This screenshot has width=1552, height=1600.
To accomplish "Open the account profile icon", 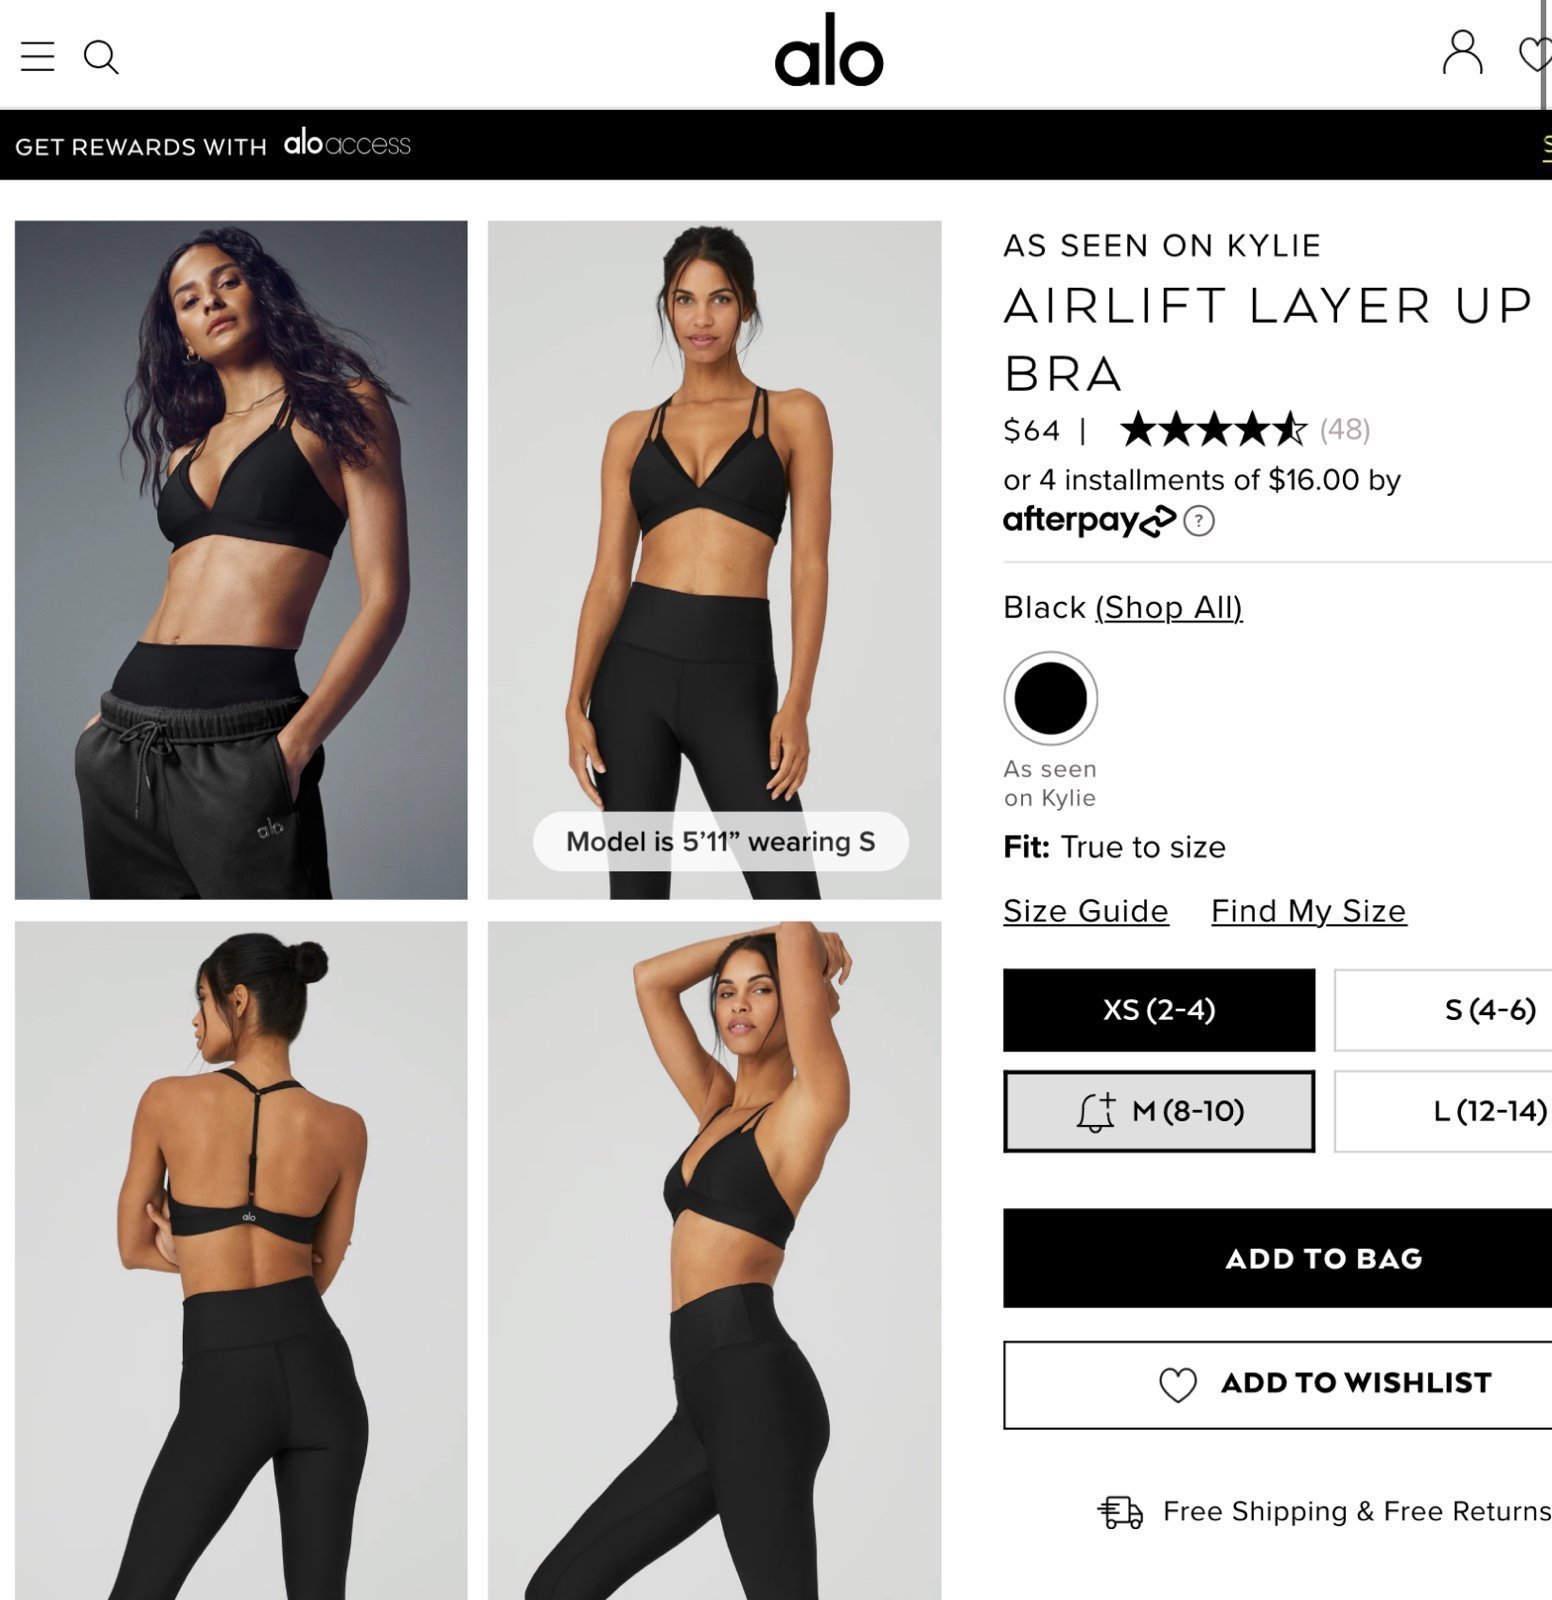I will pos(1462,52).
